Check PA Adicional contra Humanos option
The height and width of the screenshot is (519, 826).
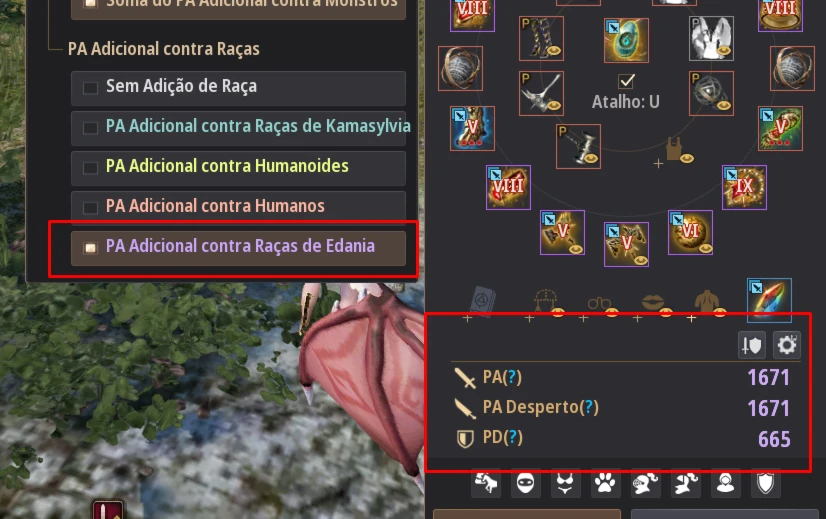[x=90, y=208]
